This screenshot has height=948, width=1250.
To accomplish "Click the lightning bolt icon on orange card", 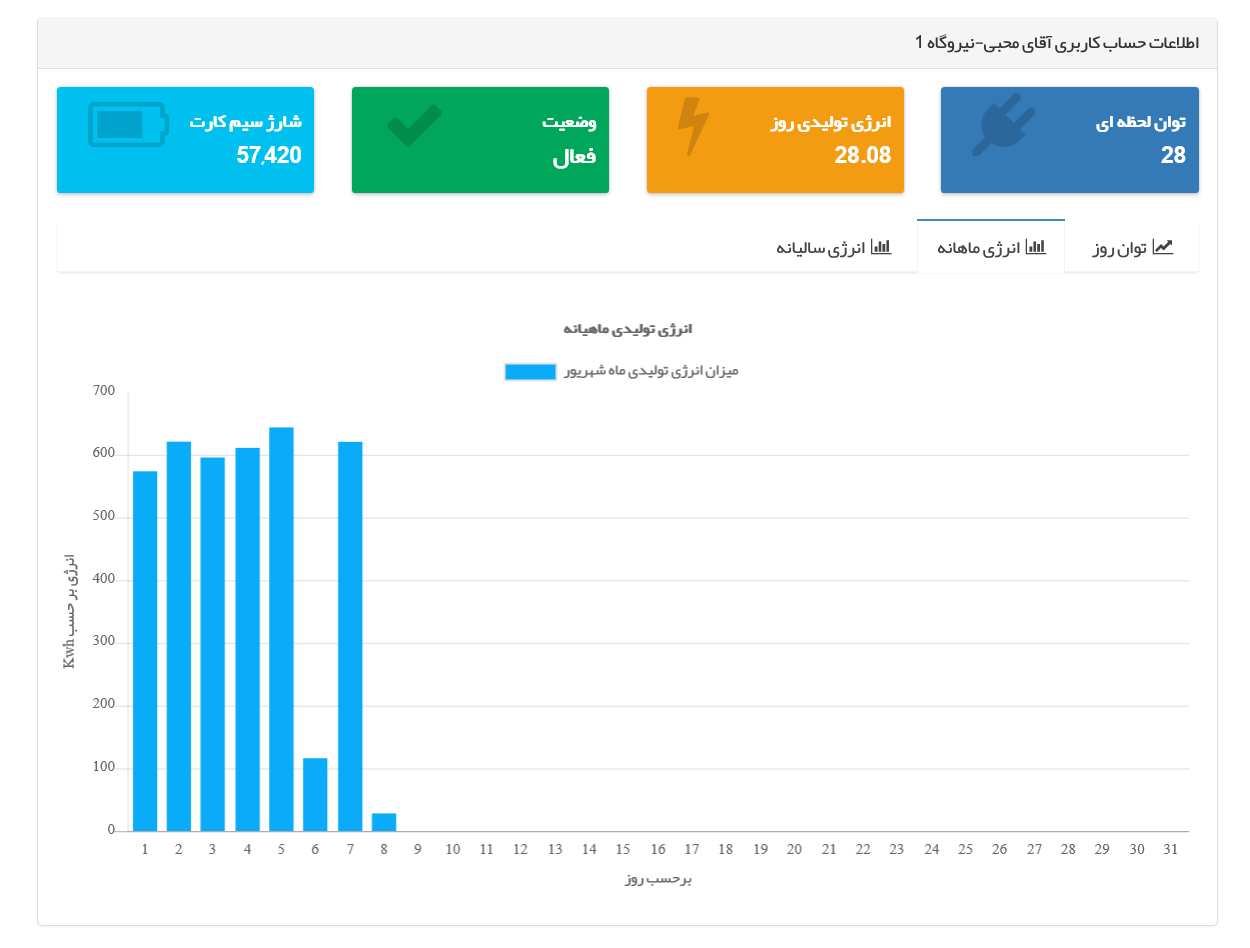I will (692, 127).
